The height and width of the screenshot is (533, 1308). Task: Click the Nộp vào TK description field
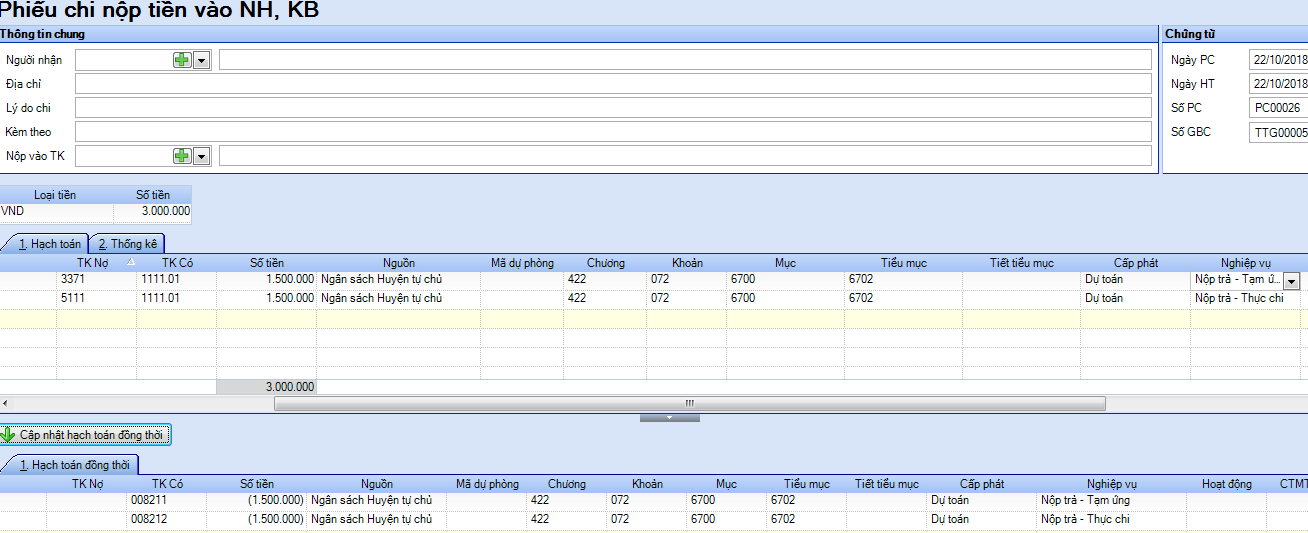pos(685,156)
